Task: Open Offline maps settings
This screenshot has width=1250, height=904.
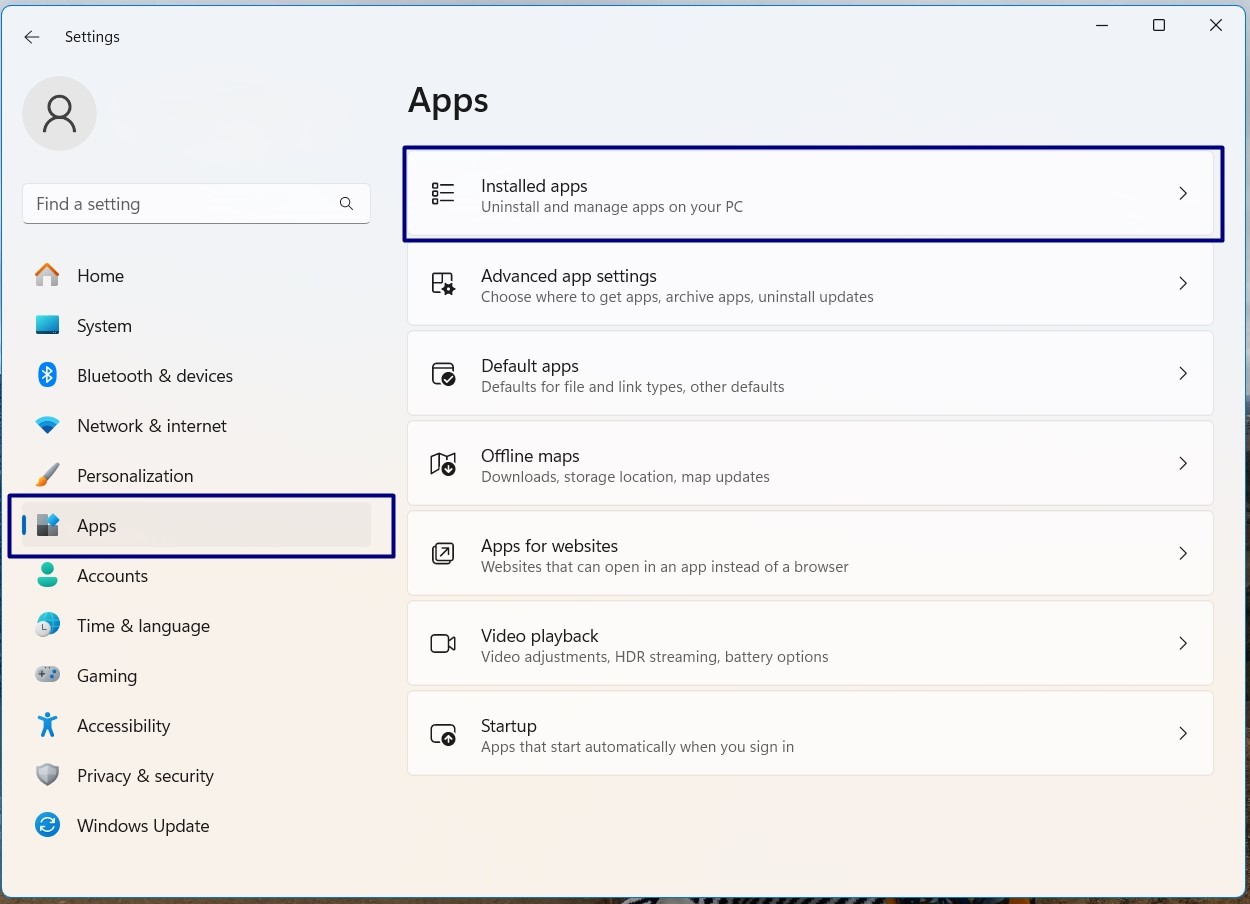Action: tap(809, 464)
